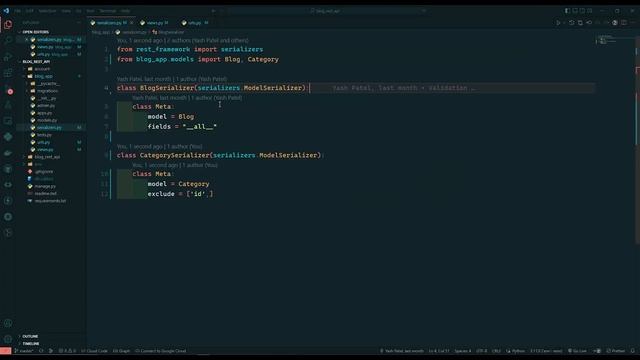Click the Prettier status item
This screenshot has height=360, width=640.
click(x=616, y=351)
